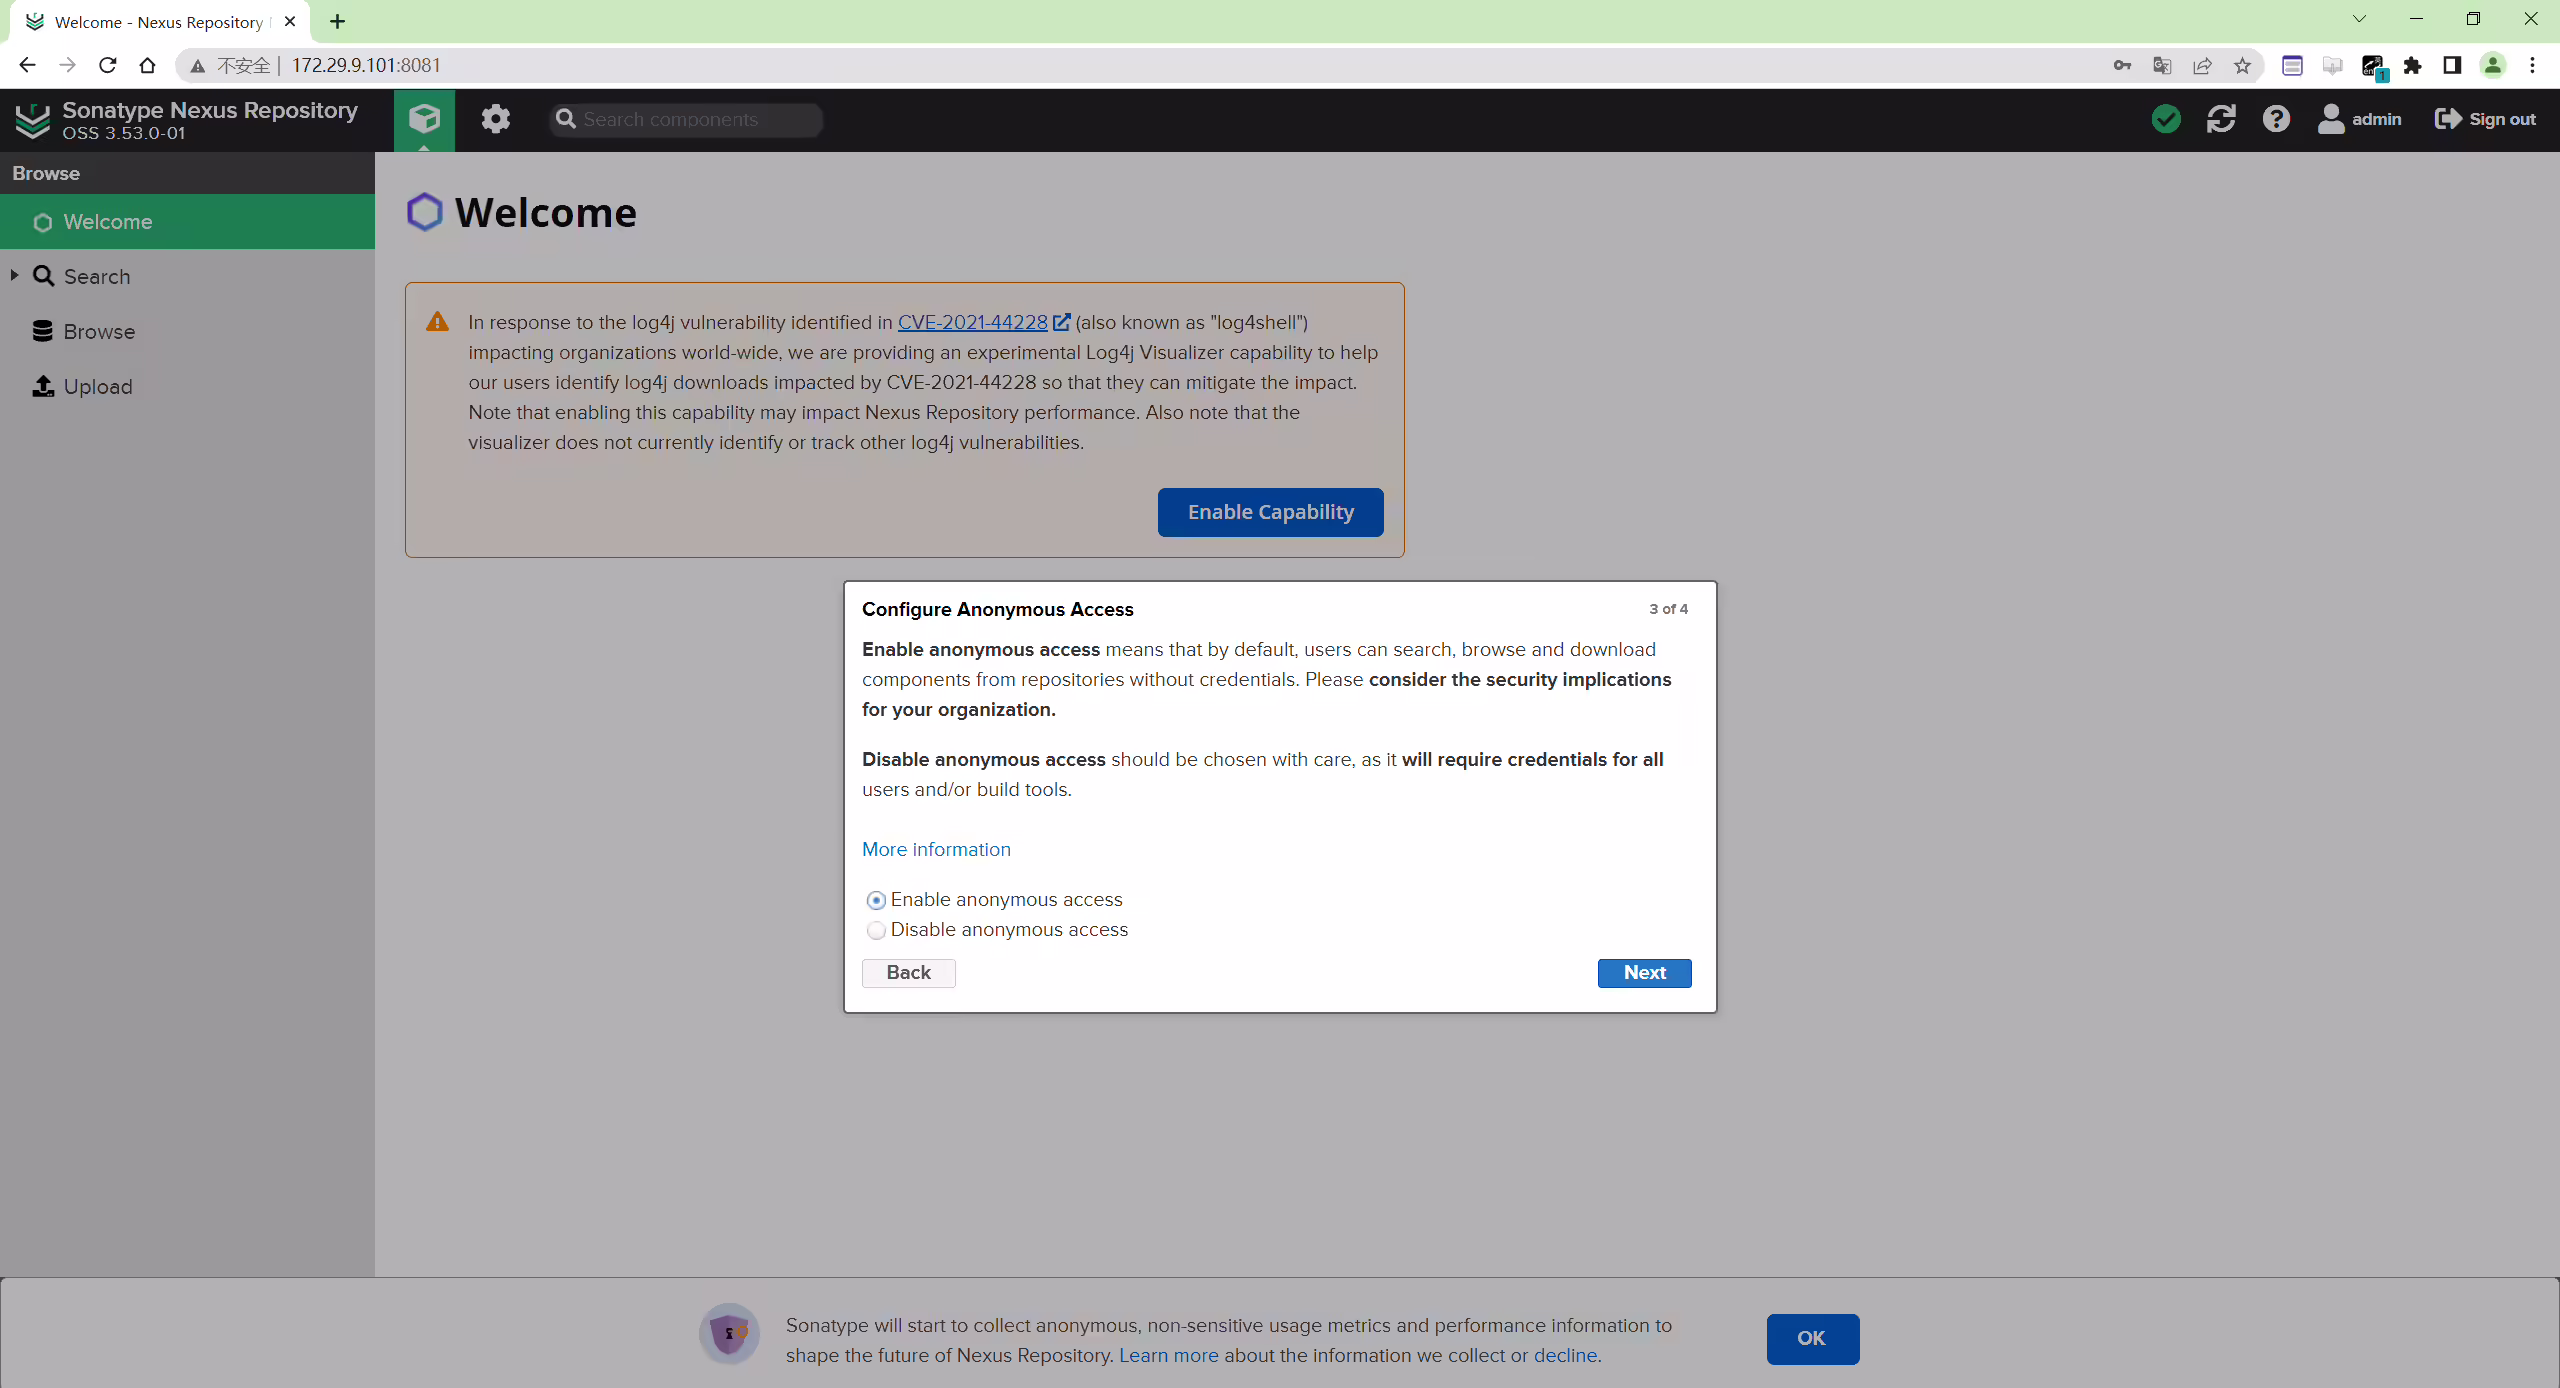Click the Refresh icon in header
The image size is (2560, 1388).
(x=2221, y=119)
